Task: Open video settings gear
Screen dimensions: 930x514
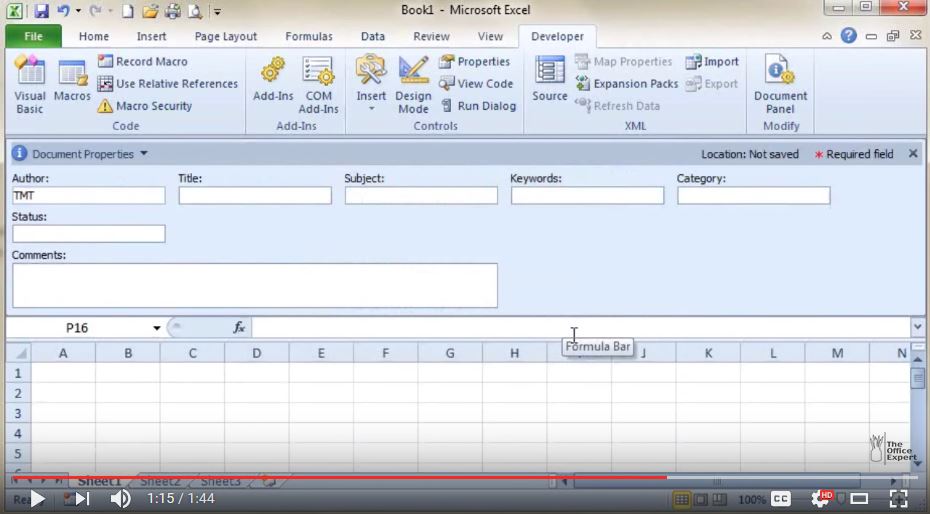Action: pos(821,499)
